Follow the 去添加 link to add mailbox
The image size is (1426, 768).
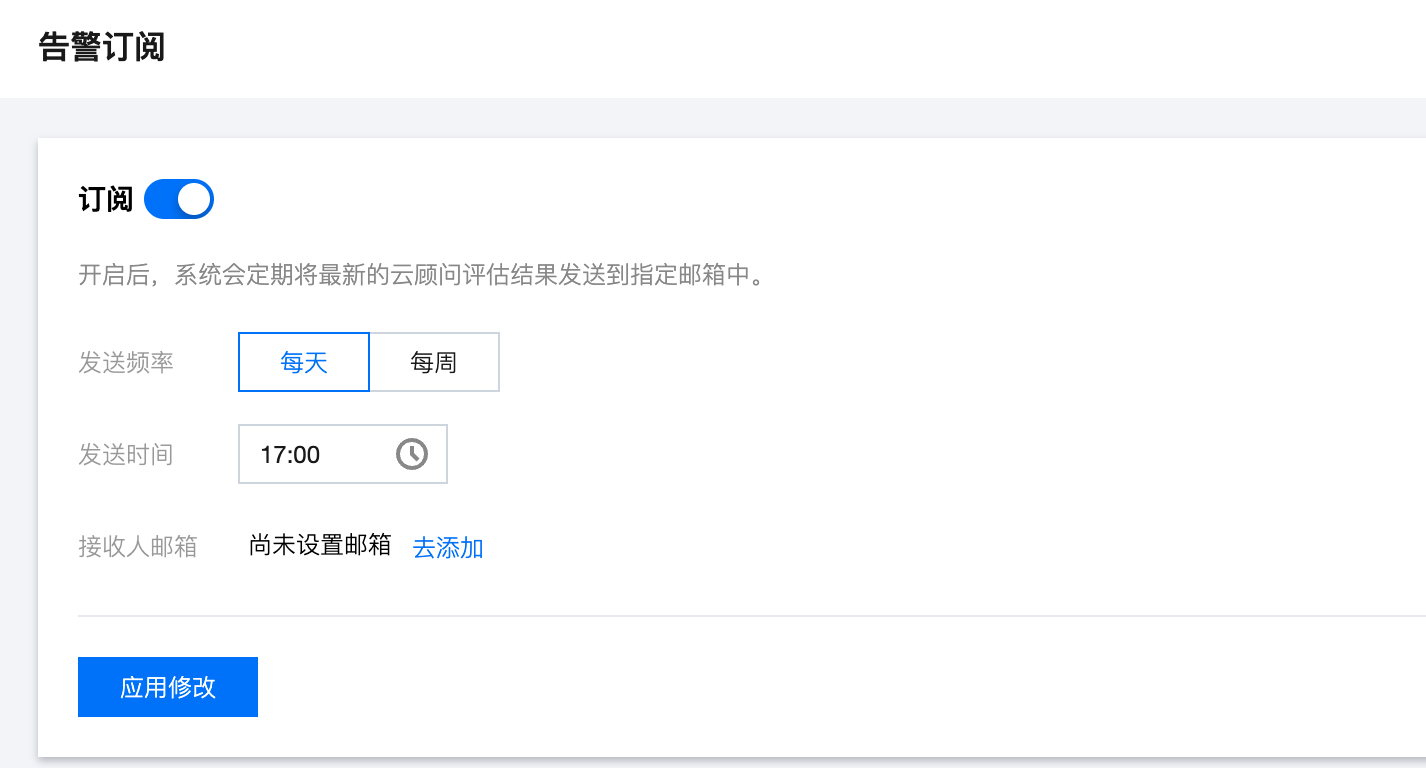[x=448, y=548]
